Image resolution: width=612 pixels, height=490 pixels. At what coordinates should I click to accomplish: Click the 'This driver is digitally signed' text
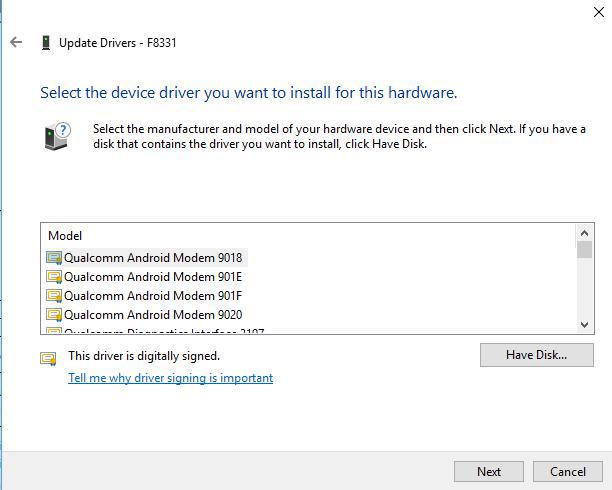[x=144, y=356]
